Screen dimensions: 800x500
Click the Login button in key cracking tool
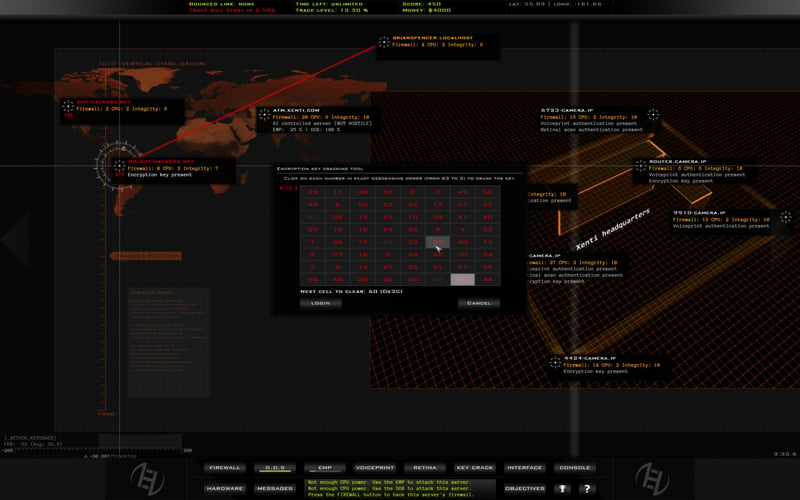click(320, 303)
